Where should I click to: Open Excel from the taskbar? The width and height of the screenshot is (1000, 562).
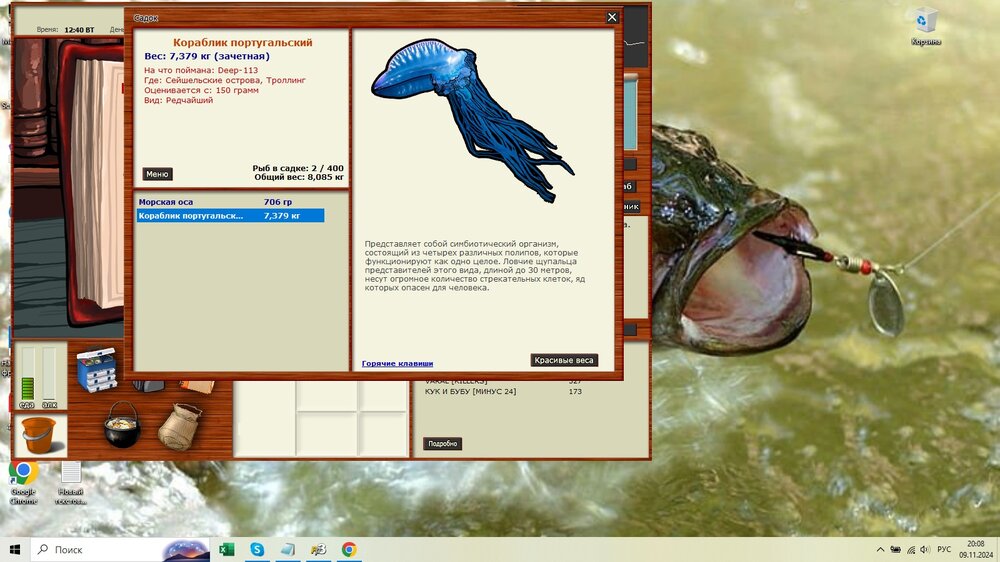click(x=227, y=550)
